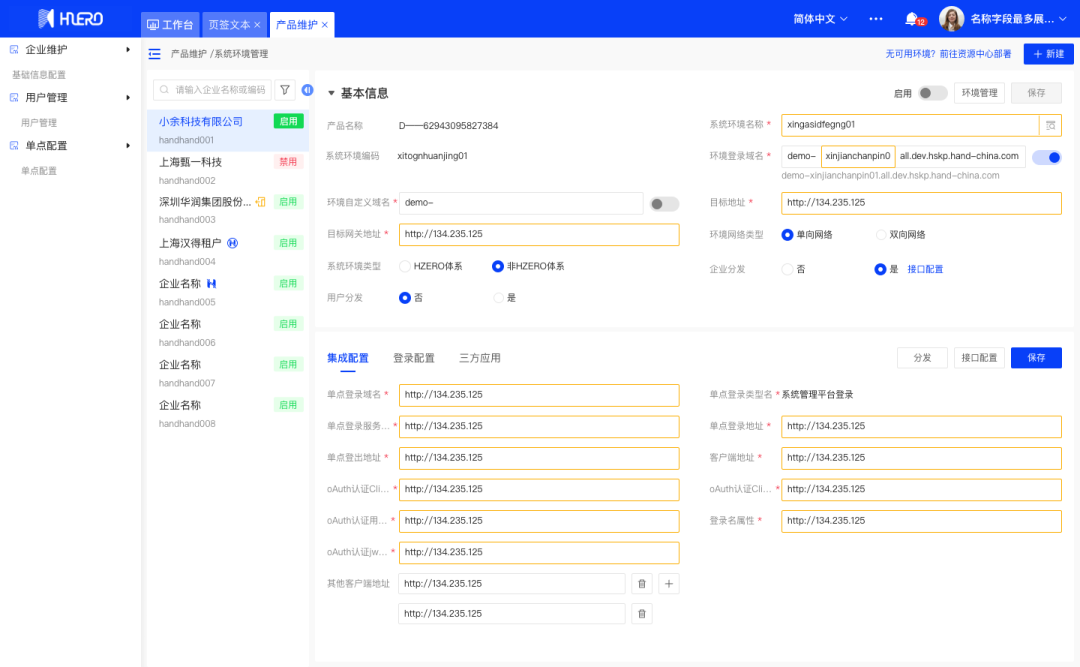This screenshot has height=667, width=1080.
Task: Click the 新建 button
Action: tap(1048, 54)
